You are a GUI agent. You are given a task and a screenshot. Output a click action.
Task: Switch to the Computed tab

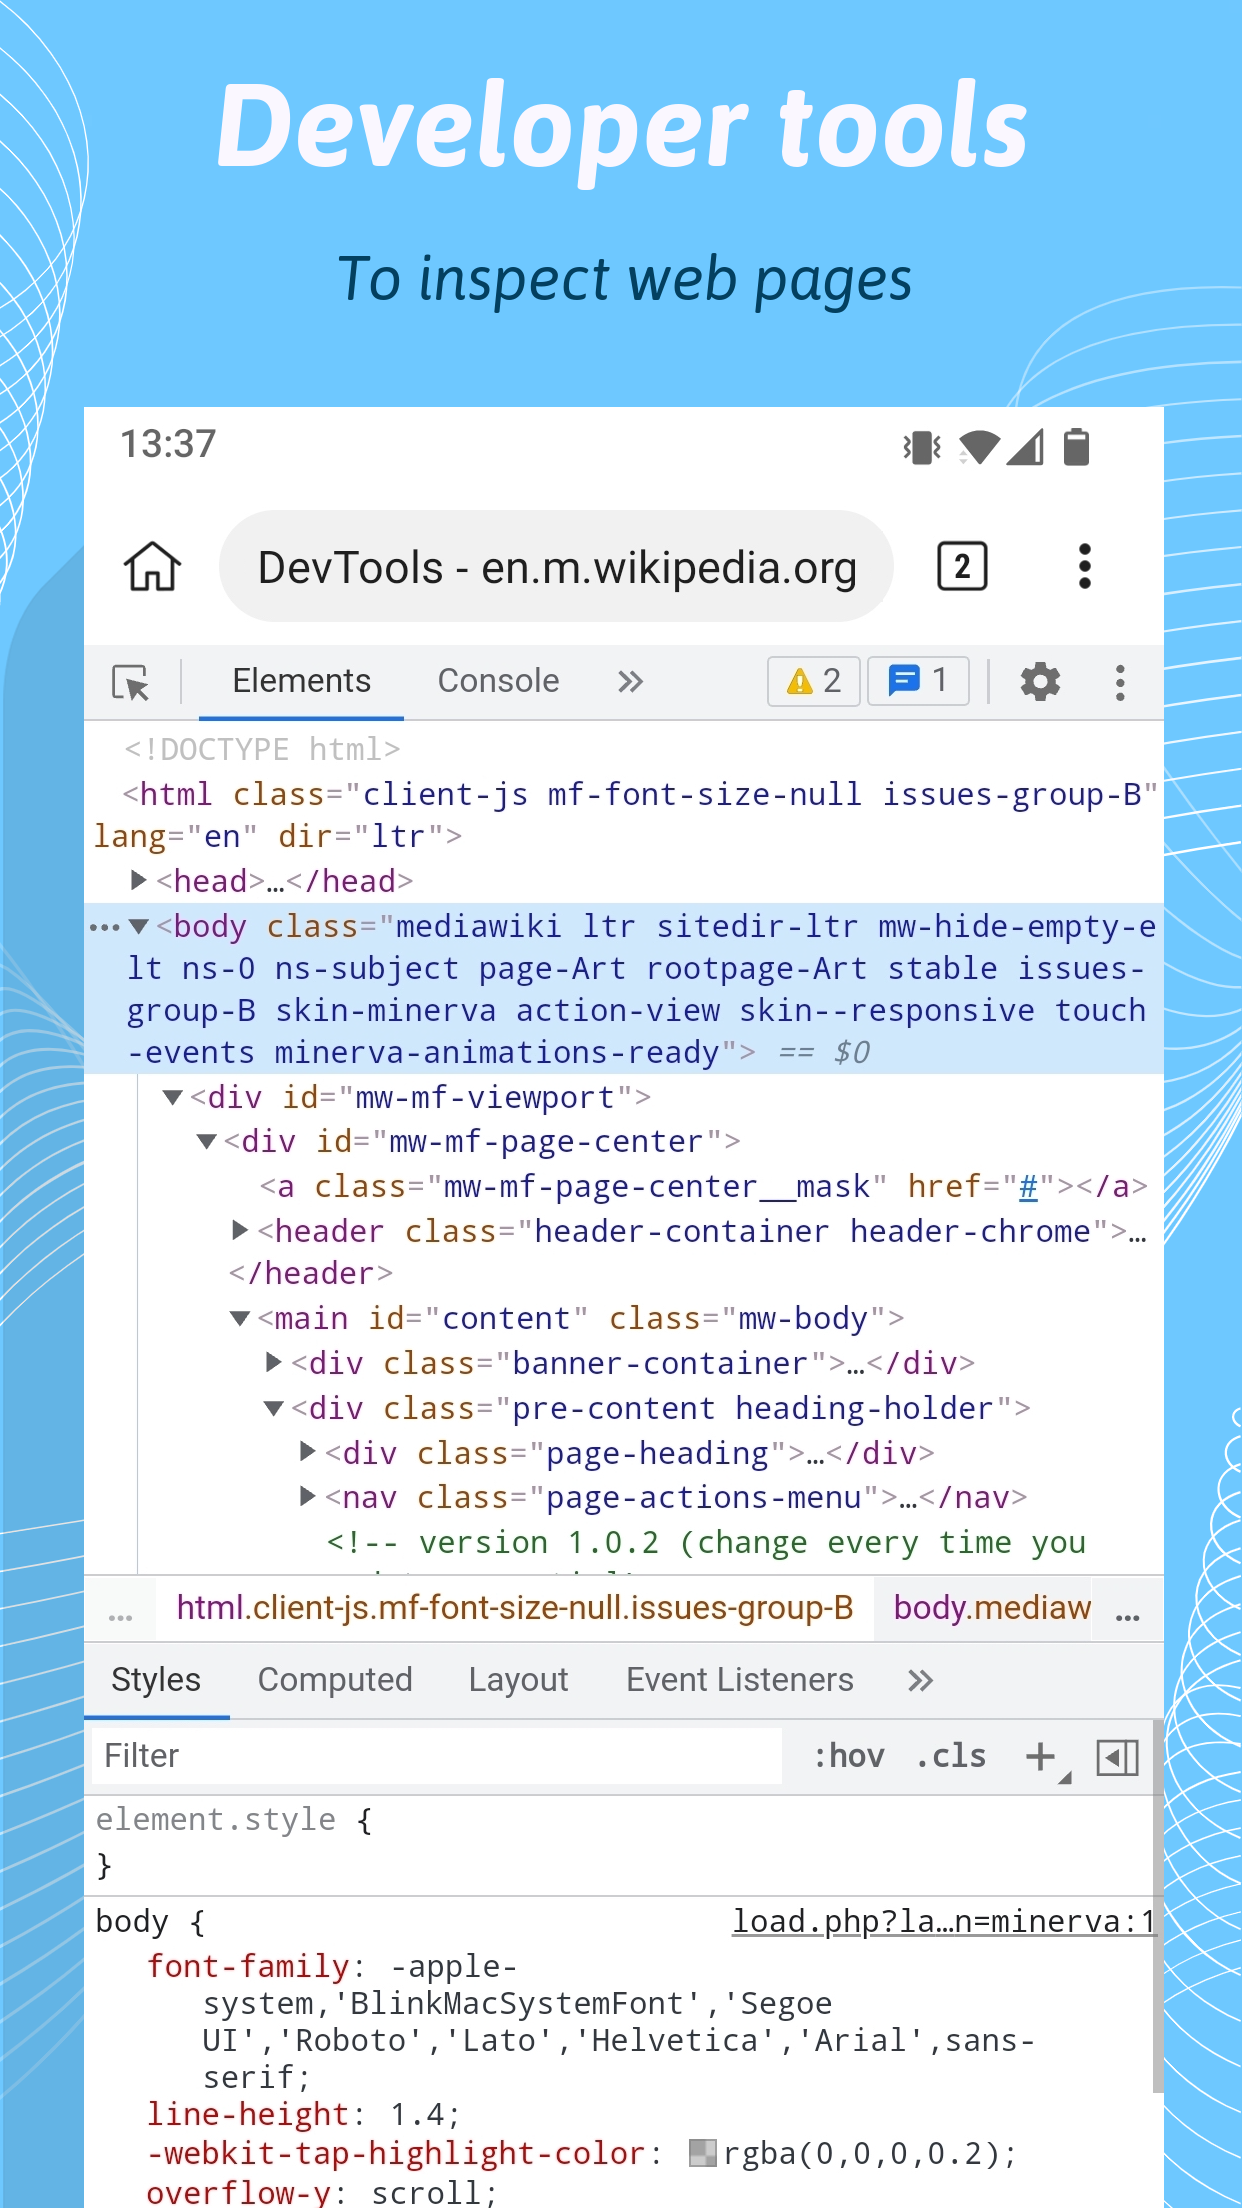335,1680
